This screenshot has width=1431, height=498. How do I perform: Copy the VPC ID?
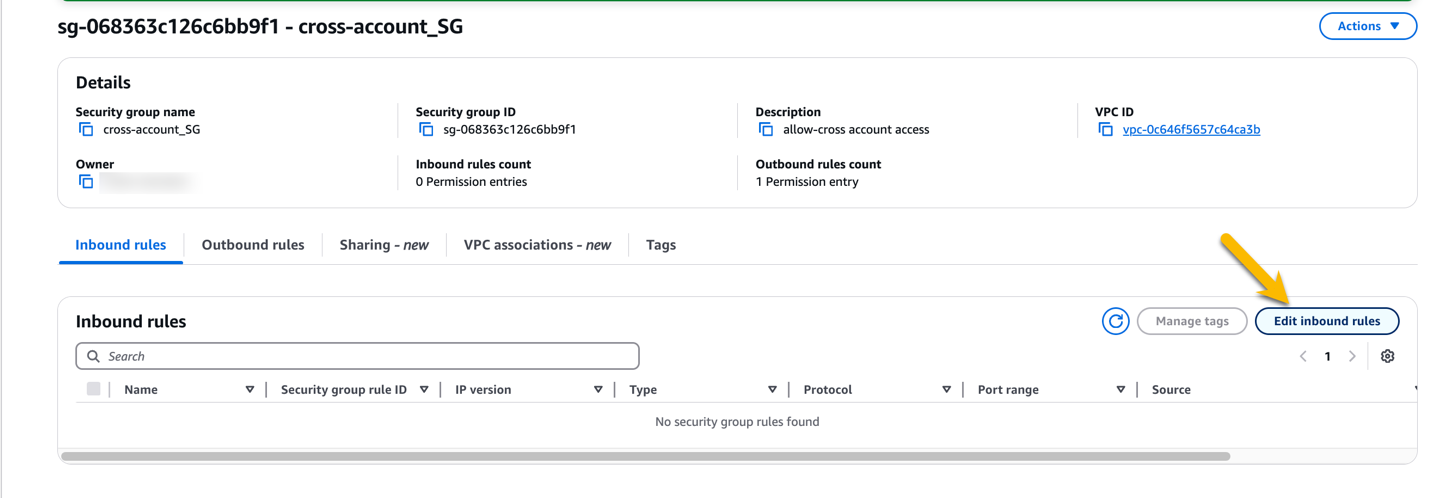click(1105, 130)
